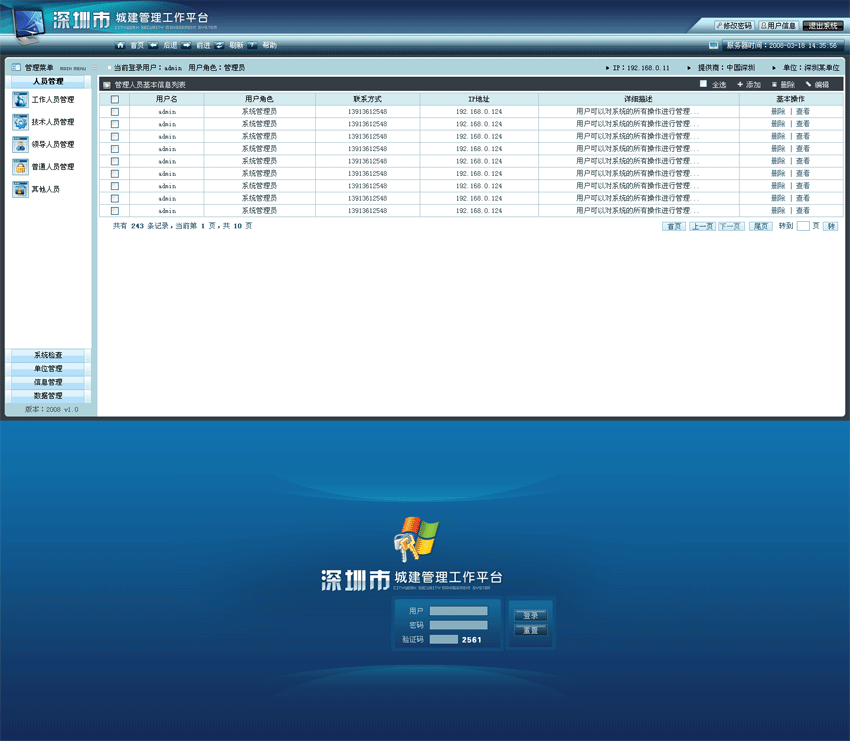The image size is (850, 741).
Task: Click 下一页 to view the next page
Action: (730, 227)
